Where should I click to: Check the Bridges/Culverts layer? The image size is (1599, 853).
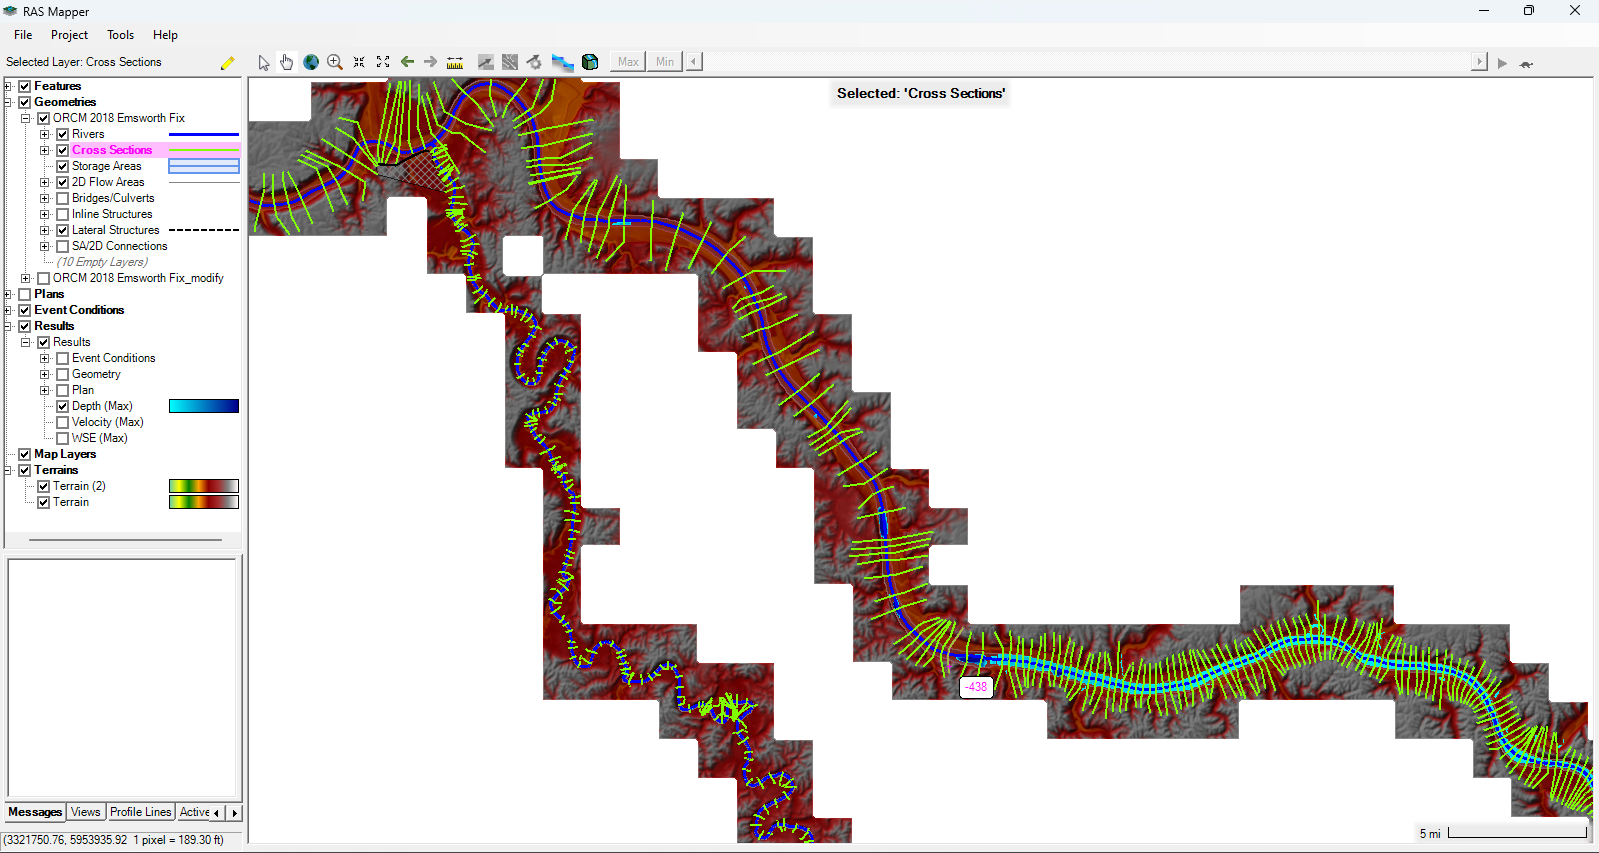[62, 198]
